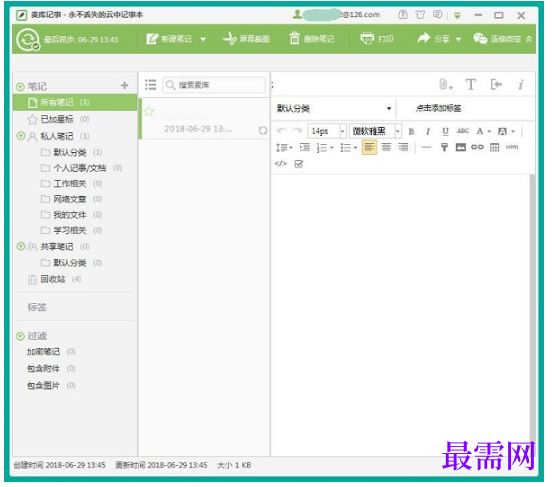
Task: Toggle ABC strikethrough formatting
Action: pyautogui.click(x=463, y=131)
